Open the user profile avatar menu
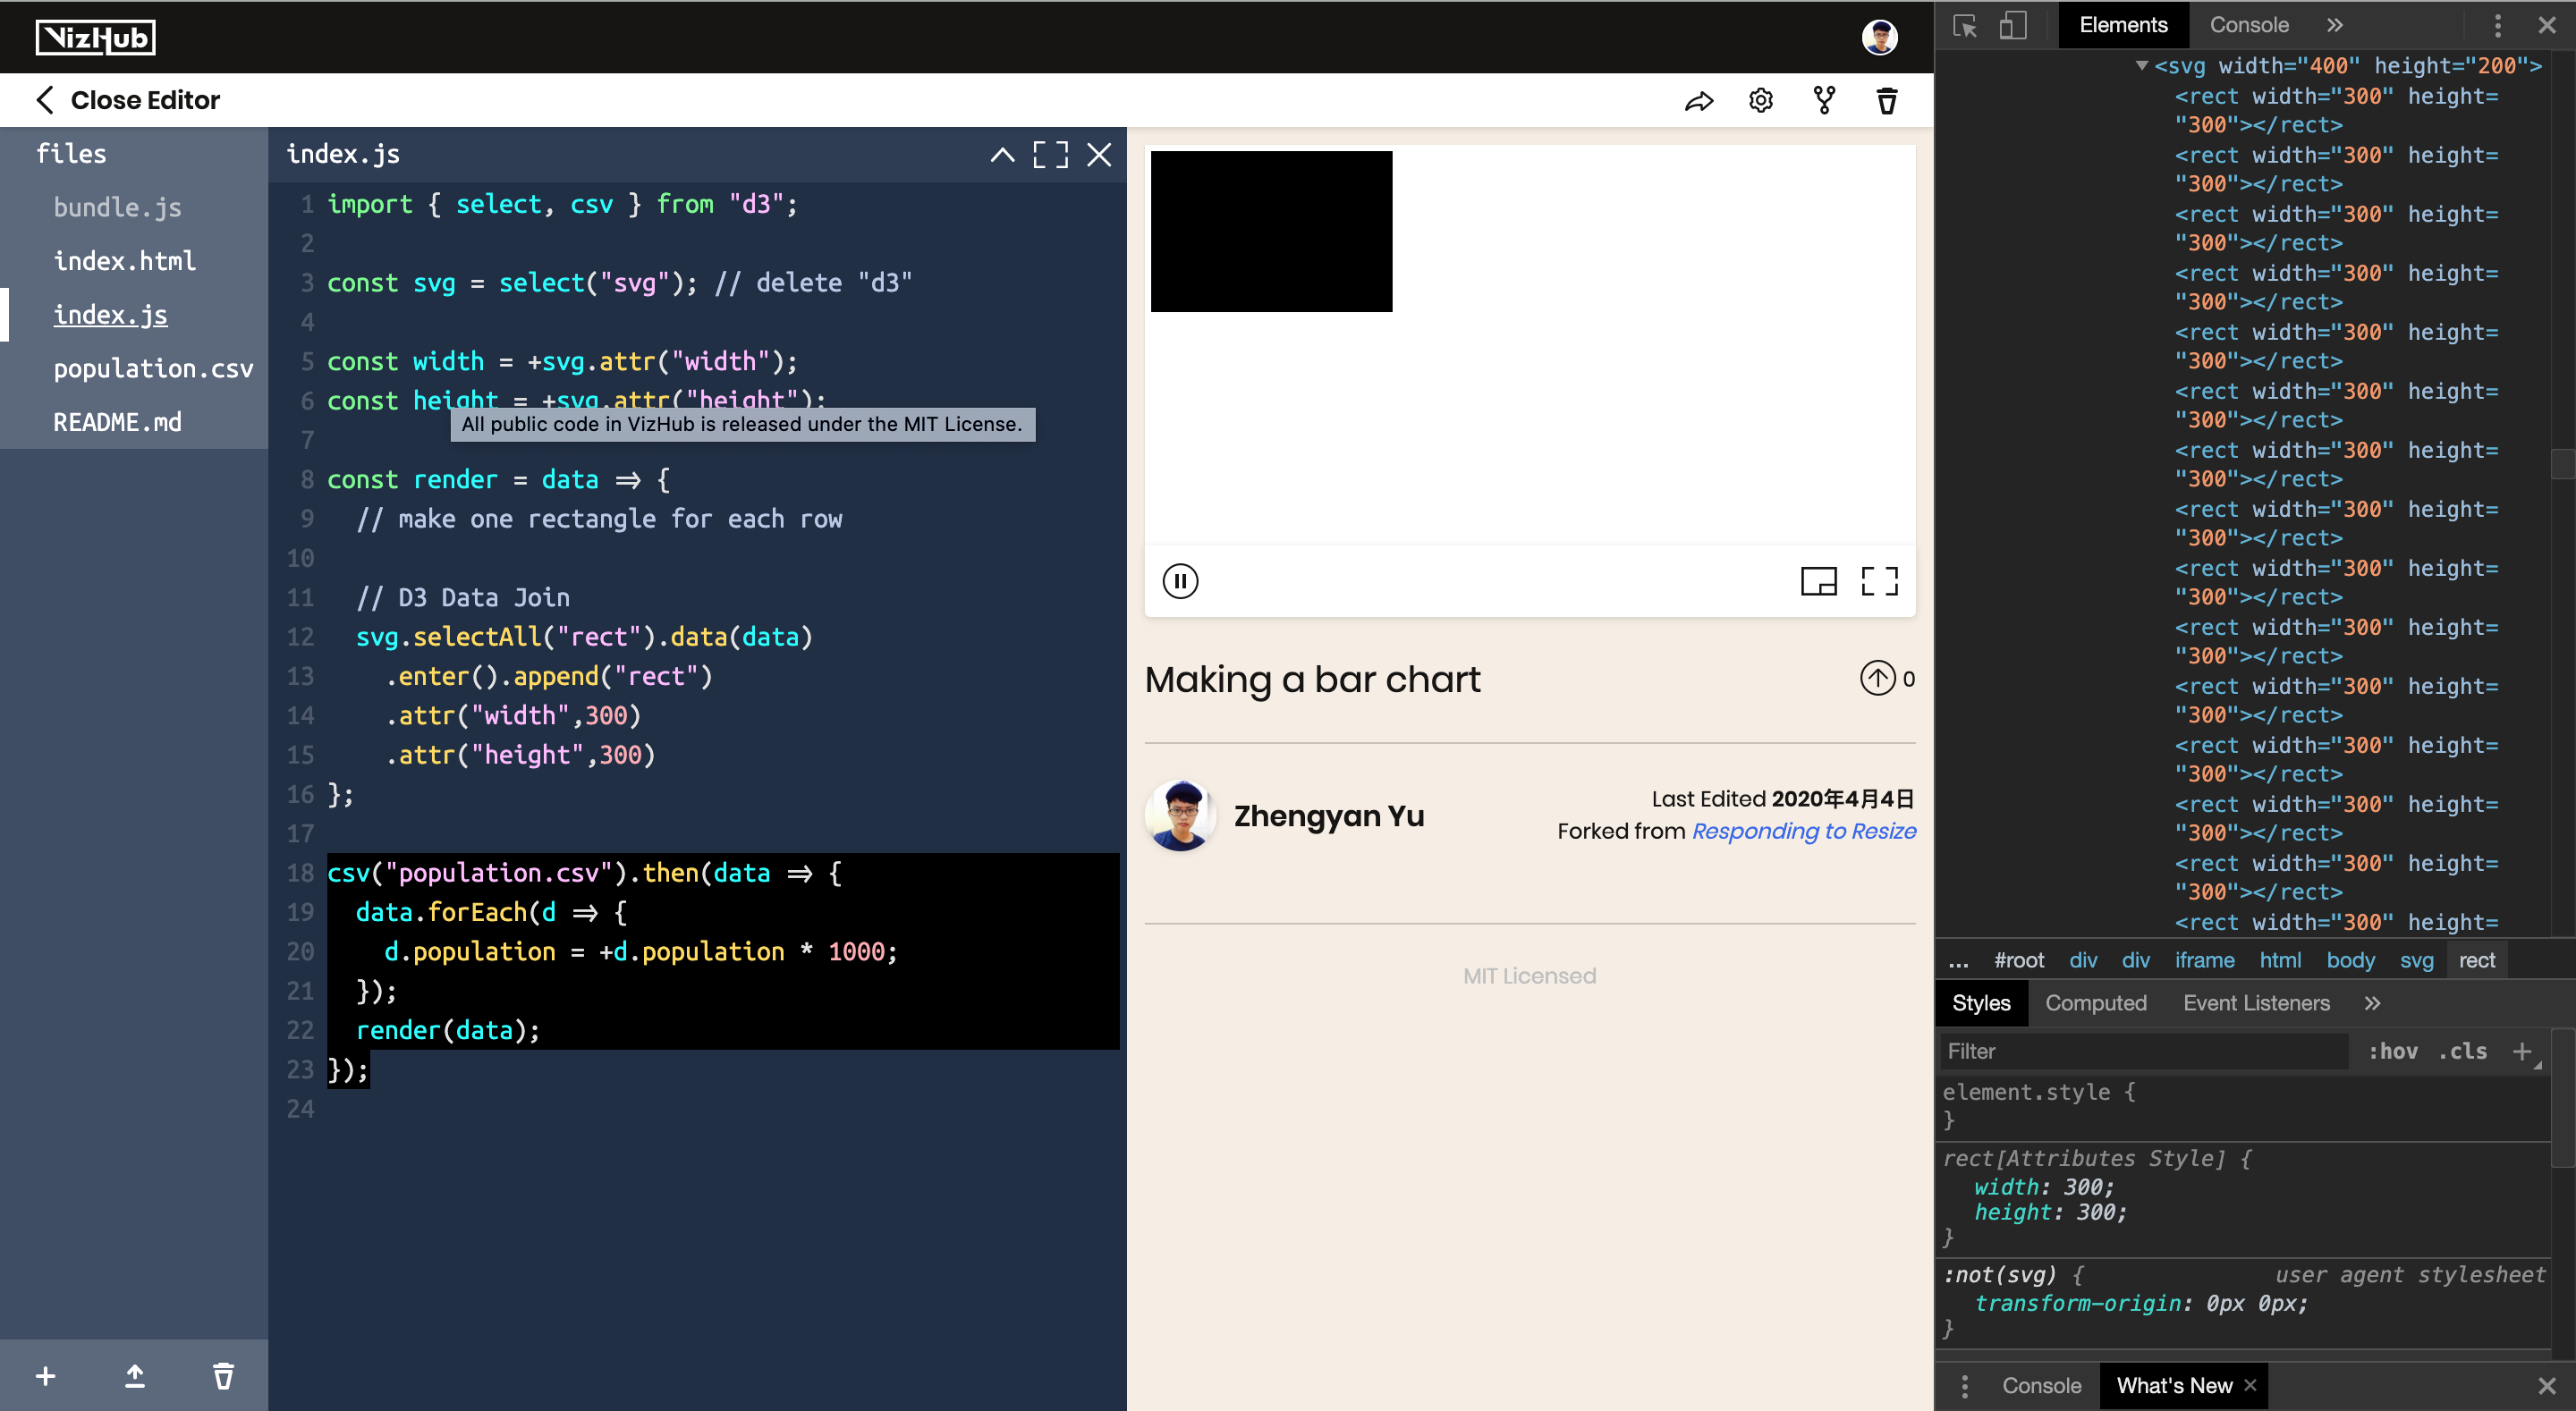This screenshot has height=1411, width=2576. (x=1879, y=37)
